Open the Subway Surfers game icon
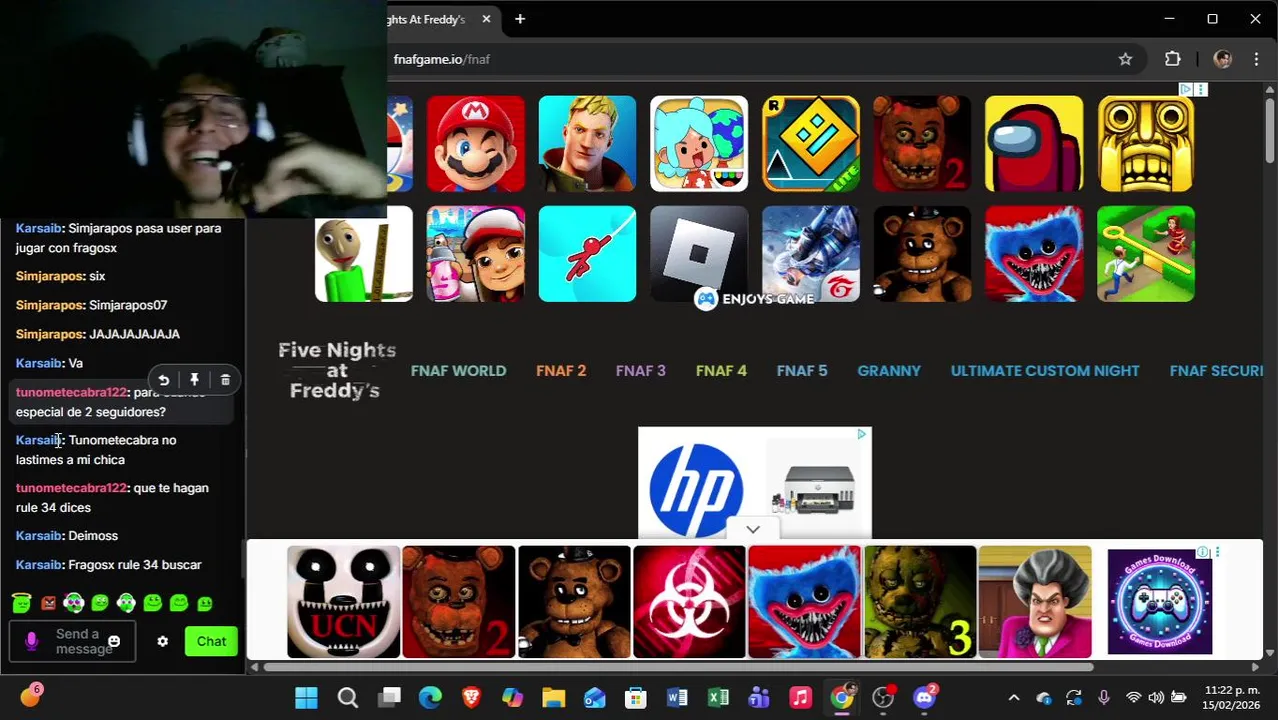This screenshot has height=720, width=1278. pos(475,254)
